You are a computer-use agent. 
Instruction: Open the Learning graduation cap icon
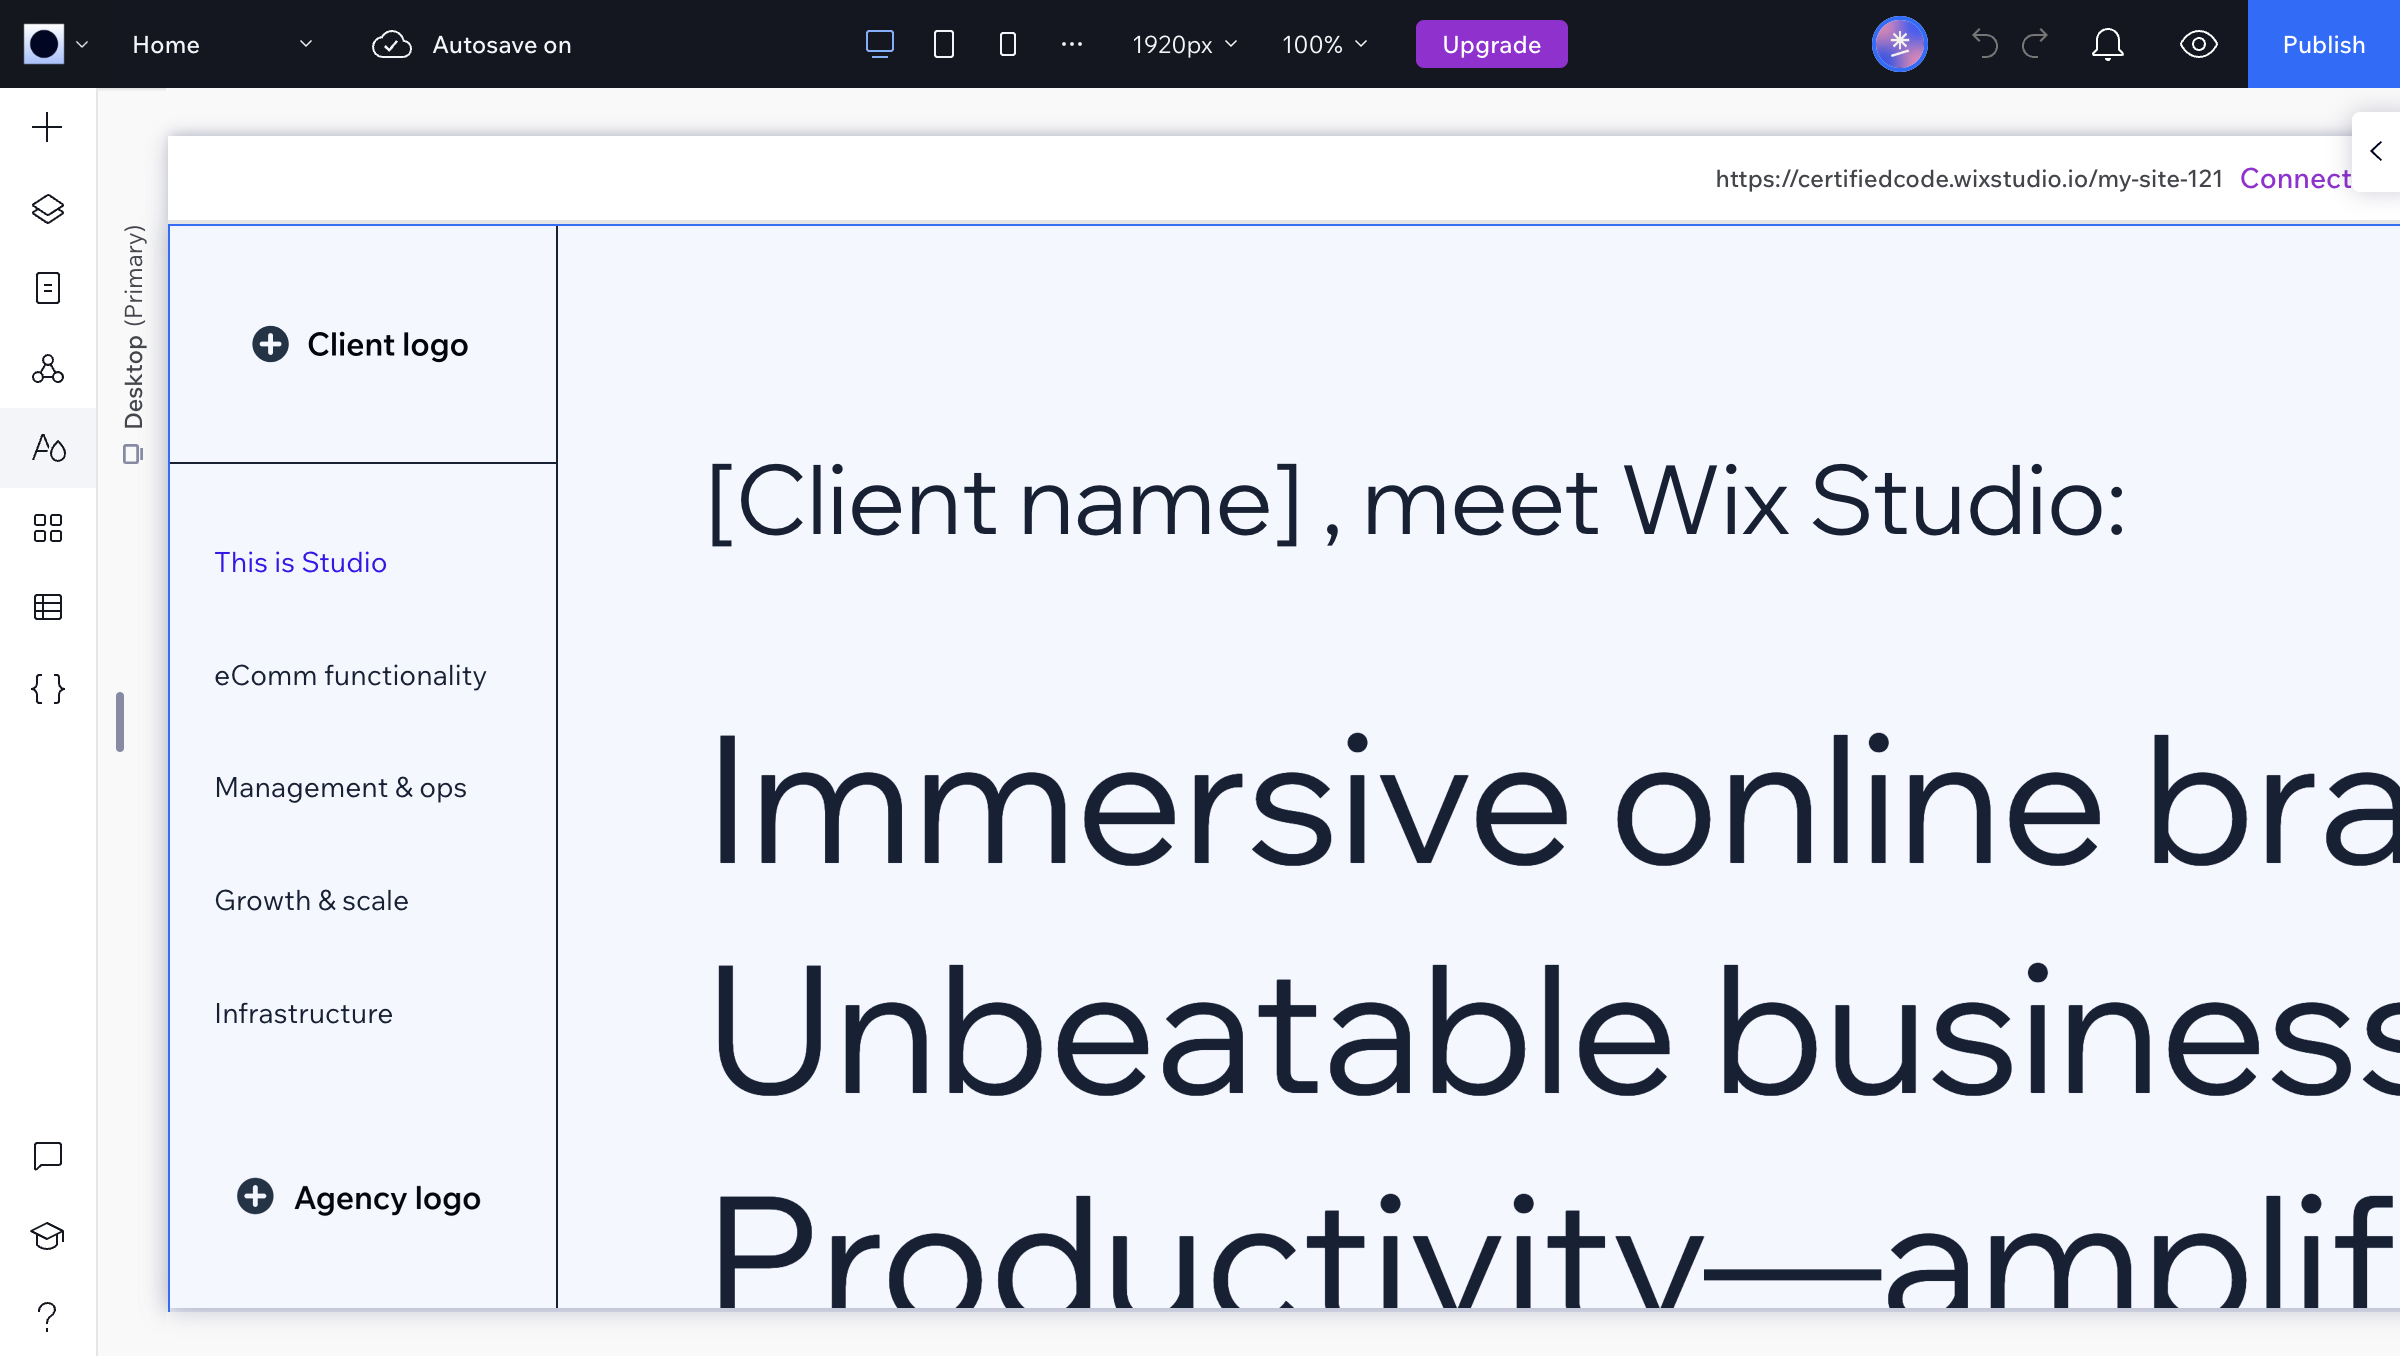pos(47,1236)
